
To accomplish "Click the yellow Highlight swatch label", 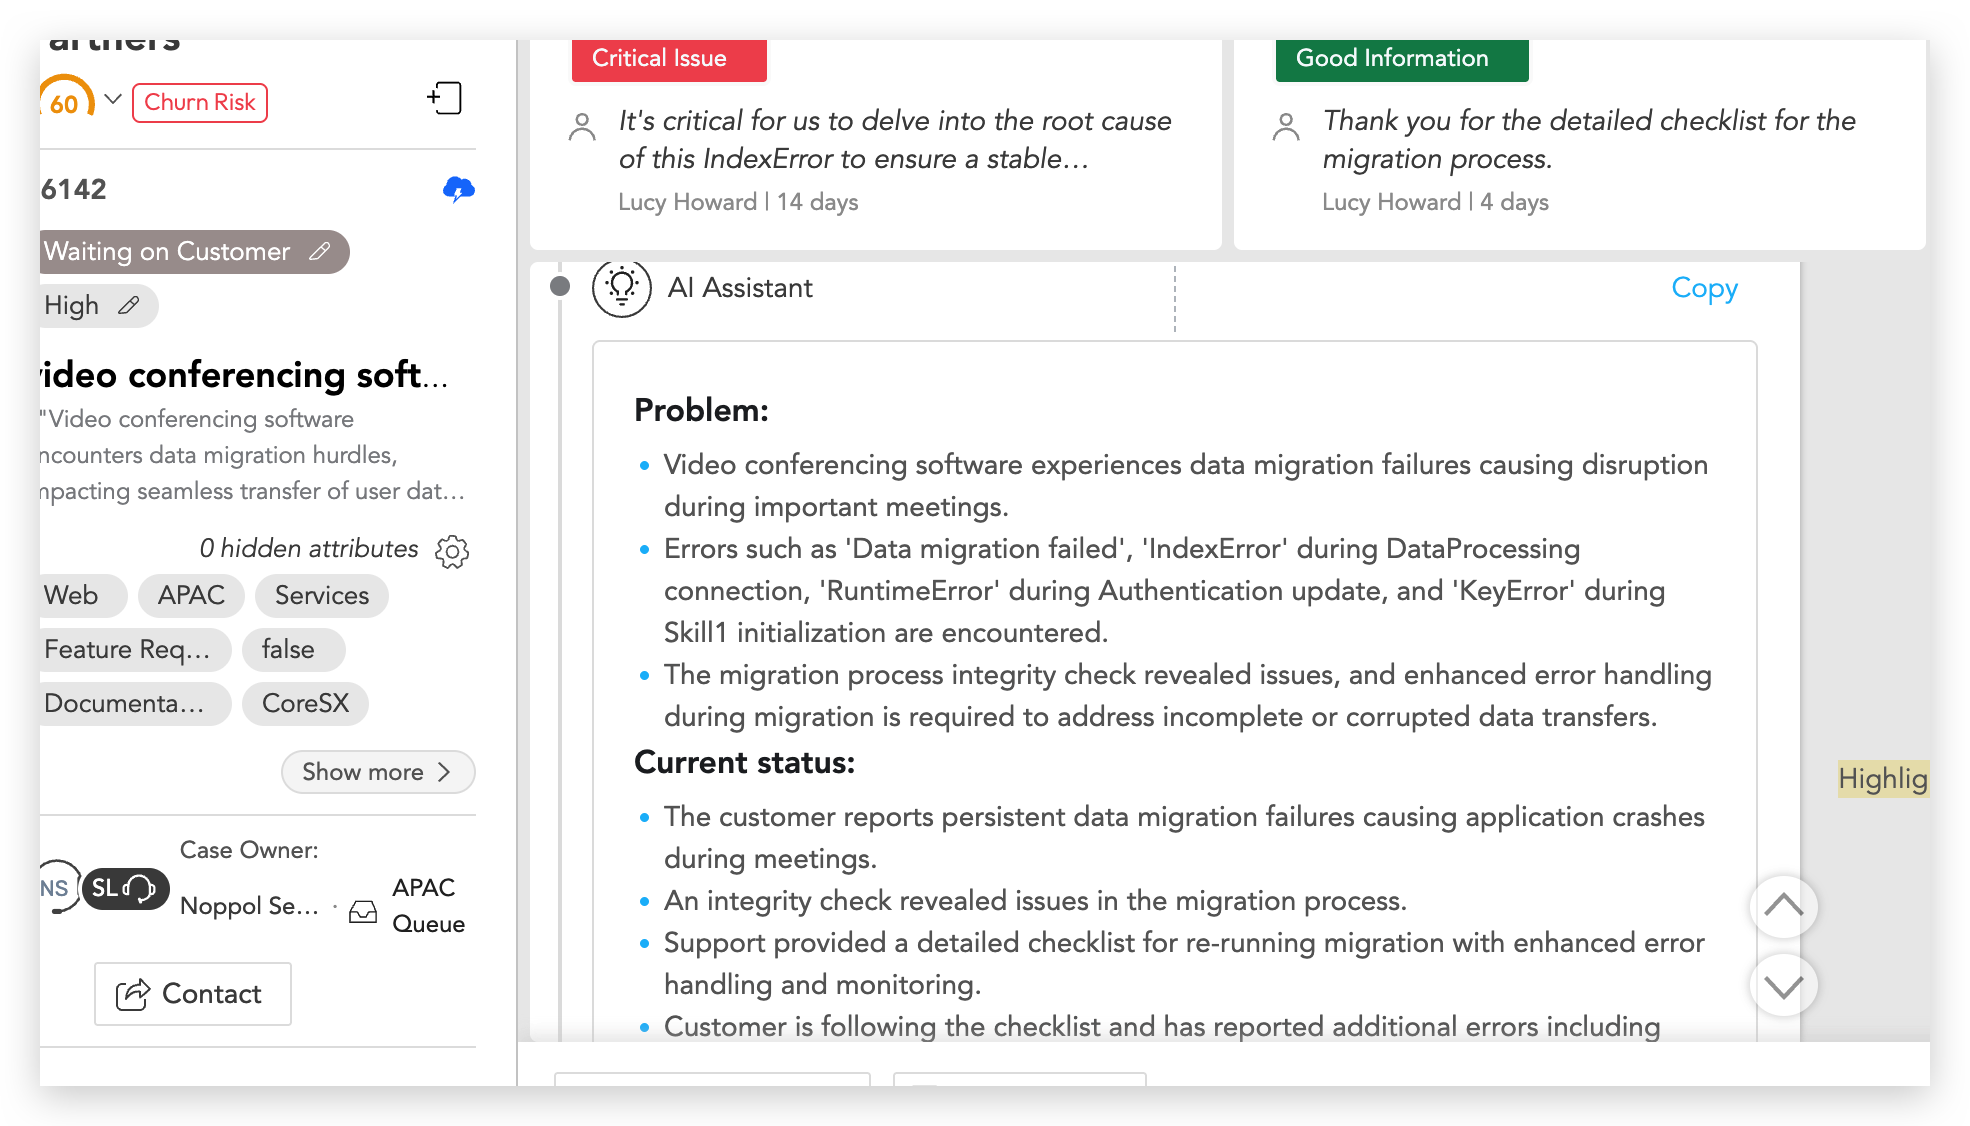I will pos(1882,778).
